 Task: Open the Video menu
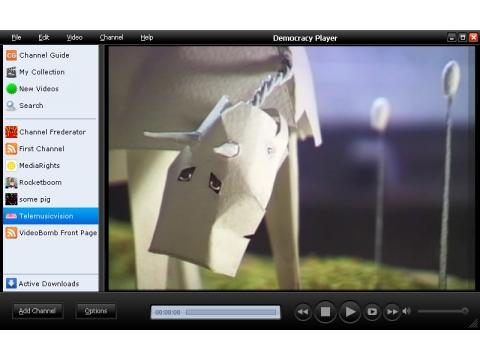tap(74, 37)
